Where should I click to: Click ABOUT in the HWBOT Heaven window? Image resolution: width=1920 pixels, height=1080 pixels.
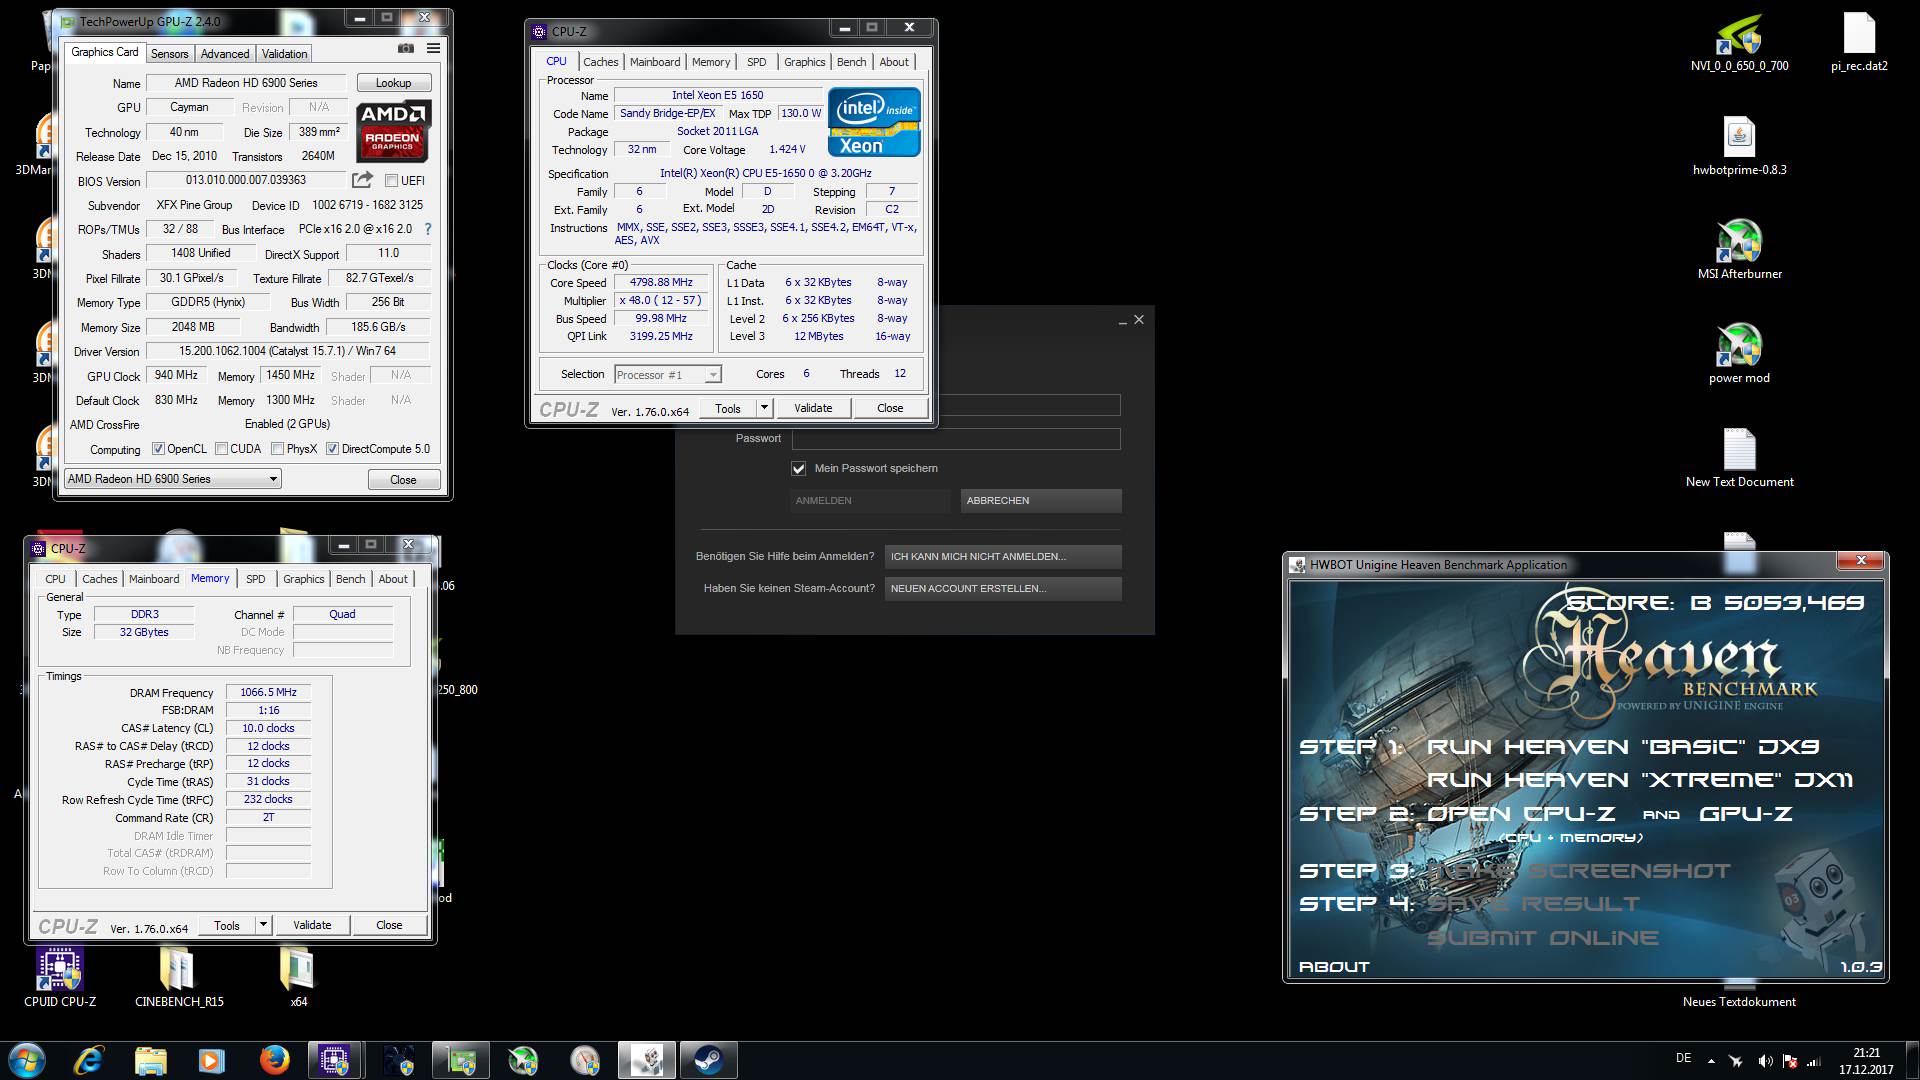(1334, 967)
